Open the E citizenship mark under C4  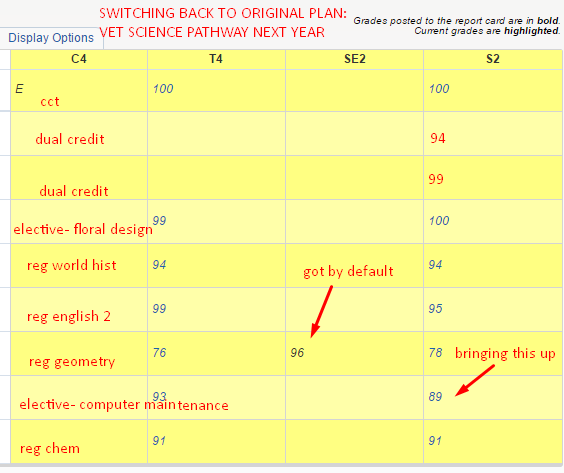tap(19, 88)
